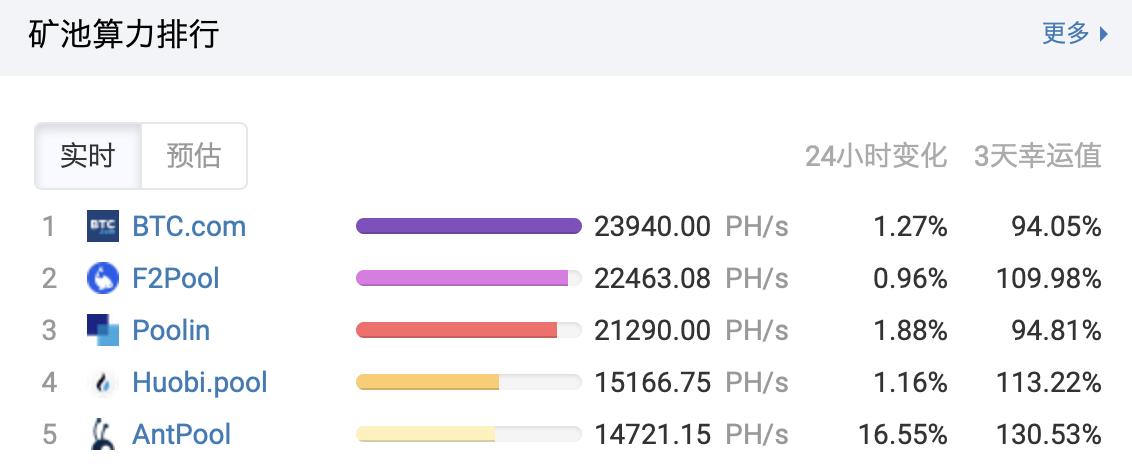Viewport: 1132px width, 466px height.
Task: Open the Huobi.pool pool link
Action: point(200,382)
